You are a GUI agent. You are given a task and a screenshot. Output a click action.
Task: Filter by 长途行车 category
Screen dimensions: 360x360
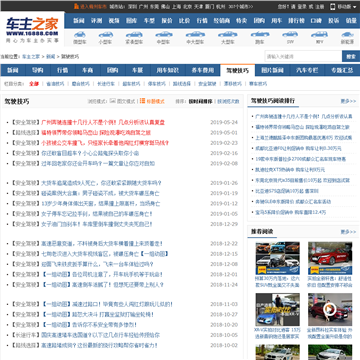[106, 84]
